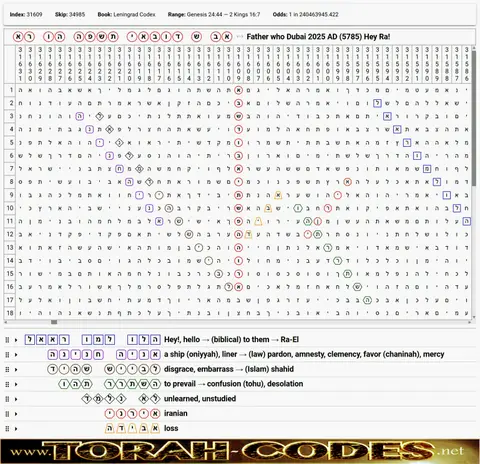The width and height of the screenshot is (480, 464).
Task: Expand the ship (oniyyah), liner term row
Action: coord(16,355)
